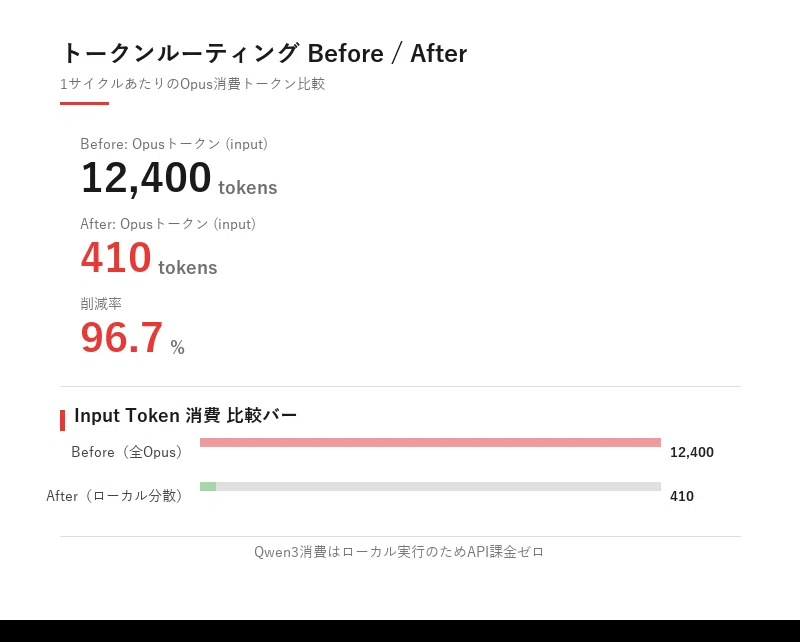This screenshot has width=800, height=642.
Task: Click the red Before progress bar
Action: pos(430,442)
